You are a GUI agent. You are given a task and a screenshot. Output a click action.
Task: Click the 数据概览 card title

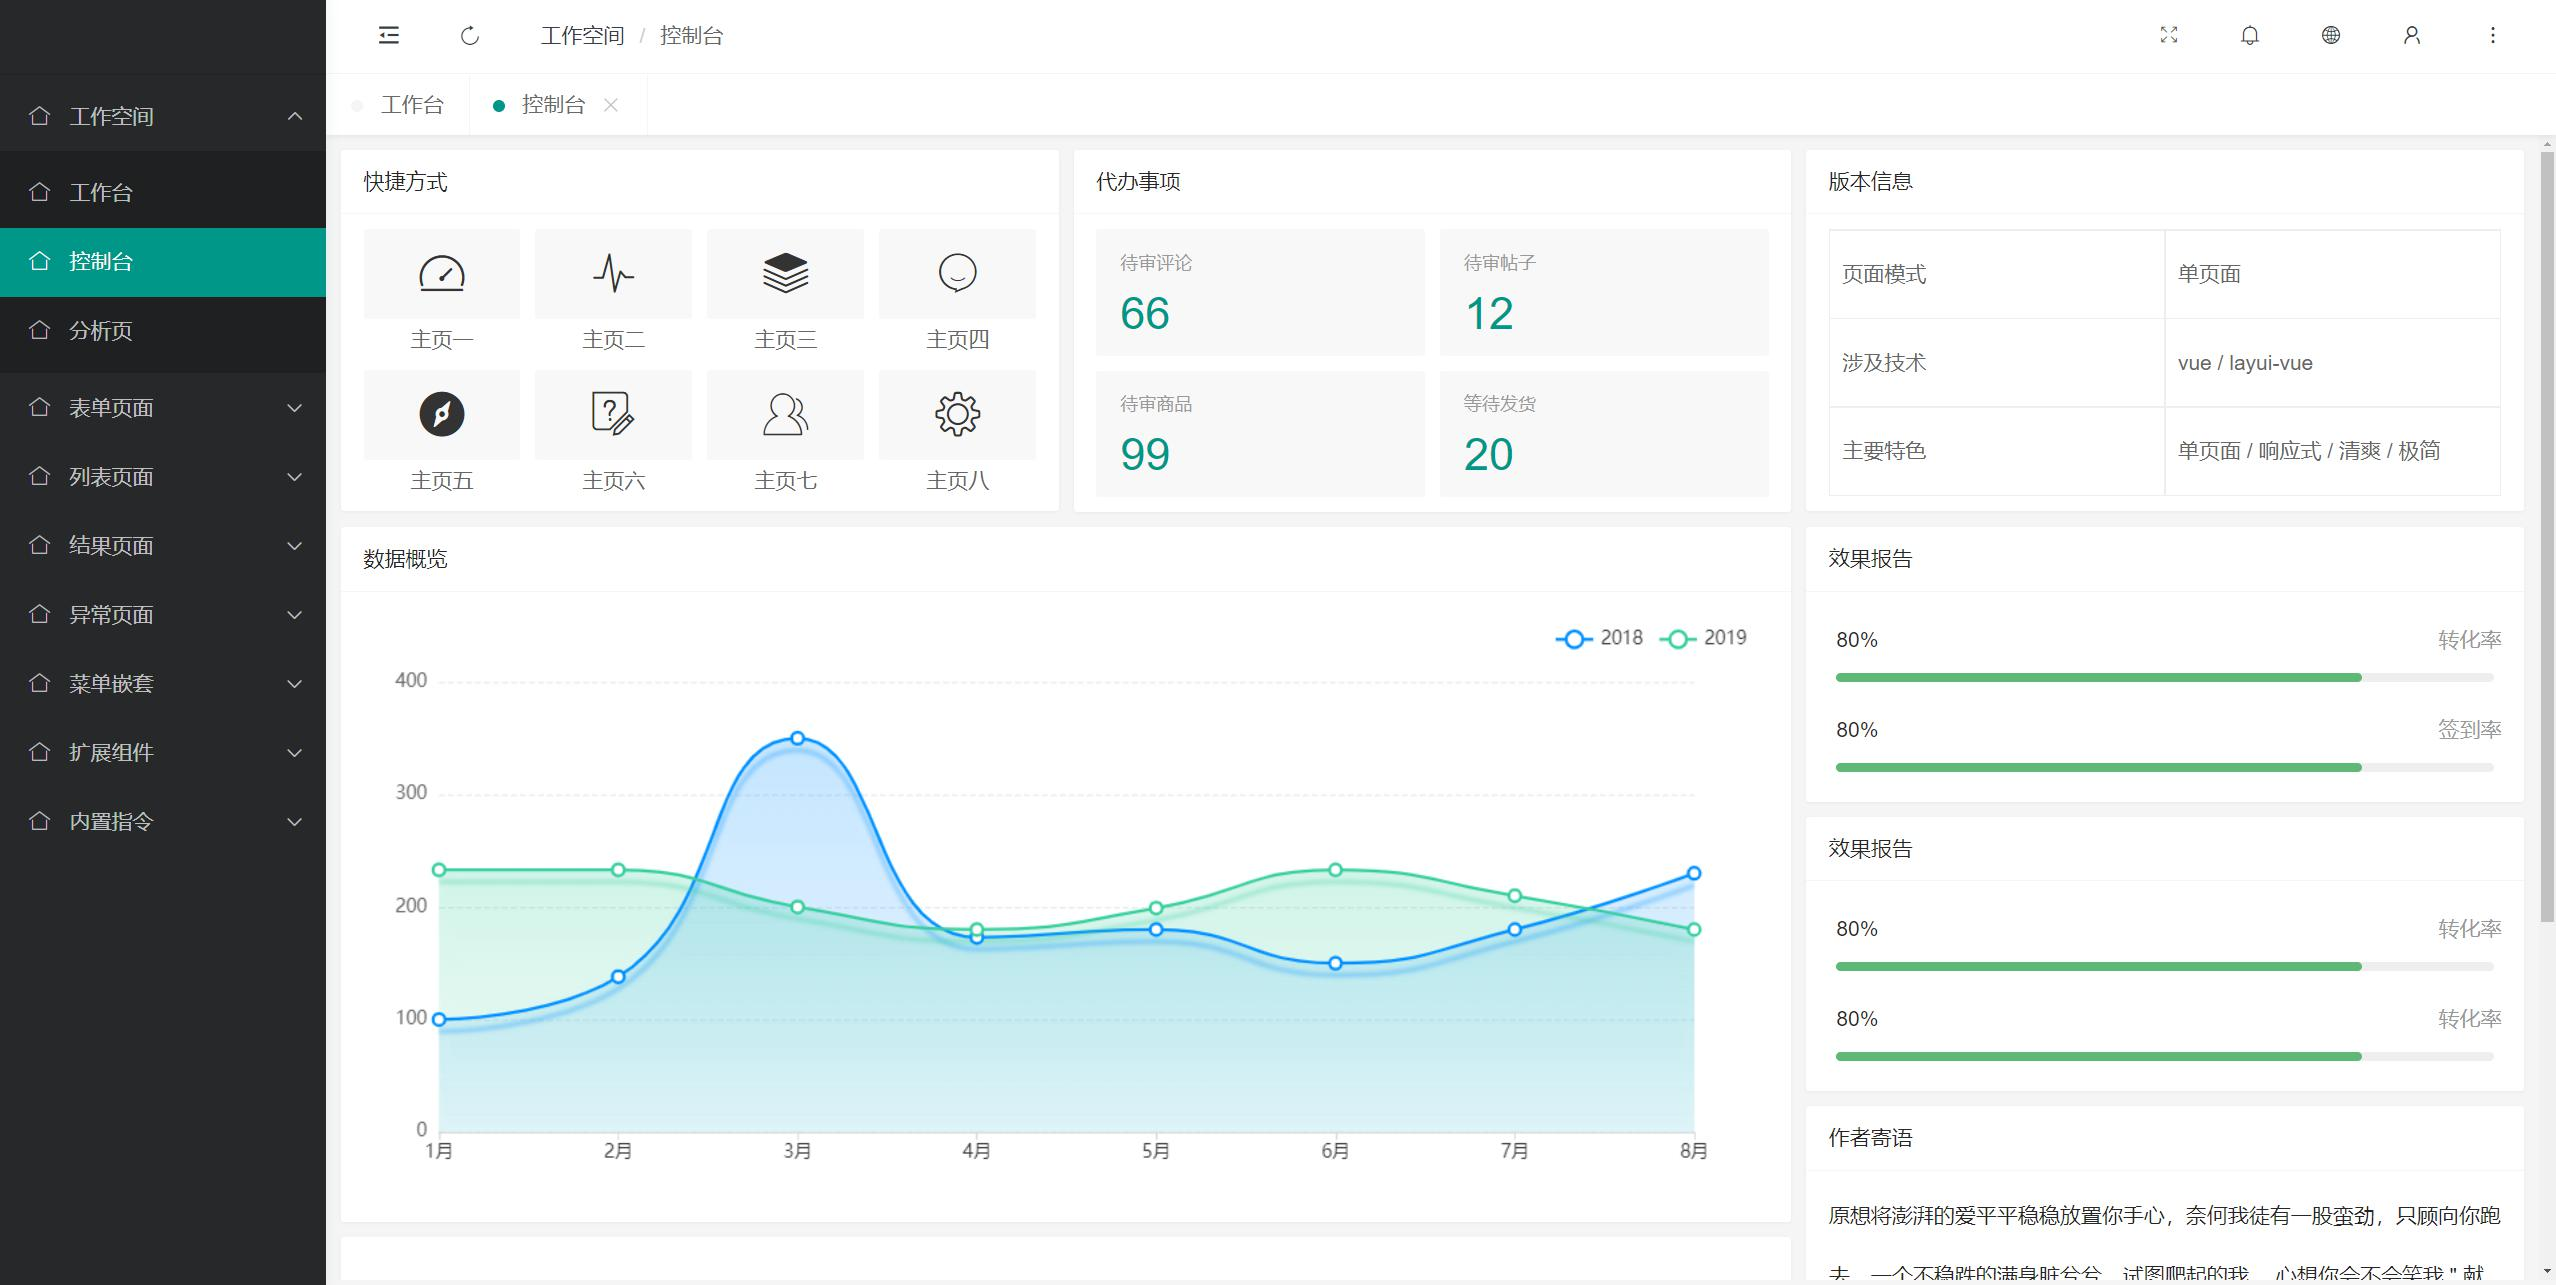tap(405, 559)
